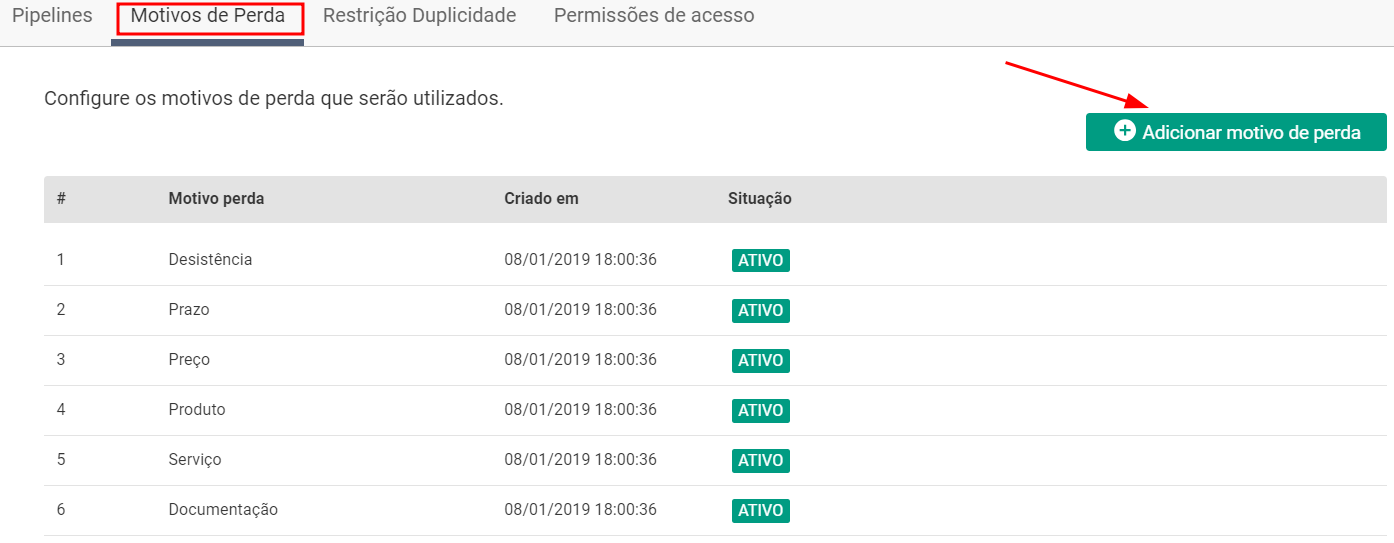Switch to Restrição Duplicidade tab
This screenshot has height=543, width=1394.
[x=419, y=16]
